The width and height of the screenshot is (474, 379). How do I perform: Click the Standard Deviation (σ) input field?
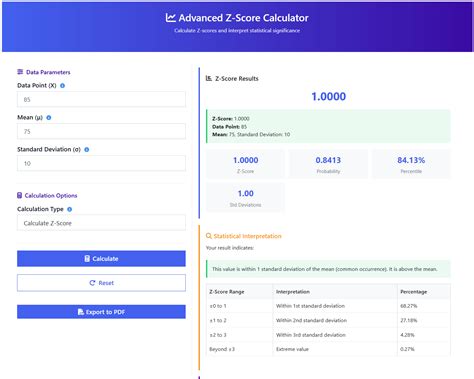pyautogui.click(x=101, y=163)
